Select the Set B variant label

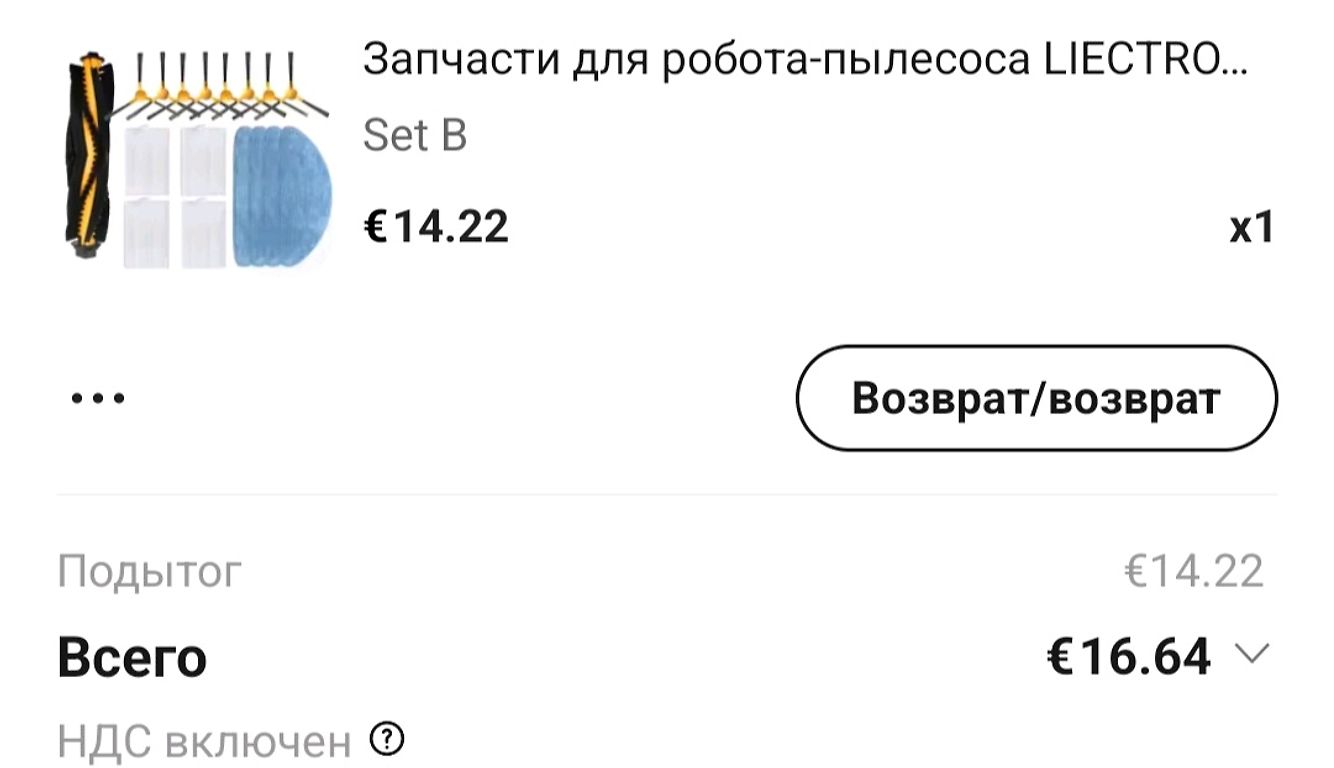(414, 135)
